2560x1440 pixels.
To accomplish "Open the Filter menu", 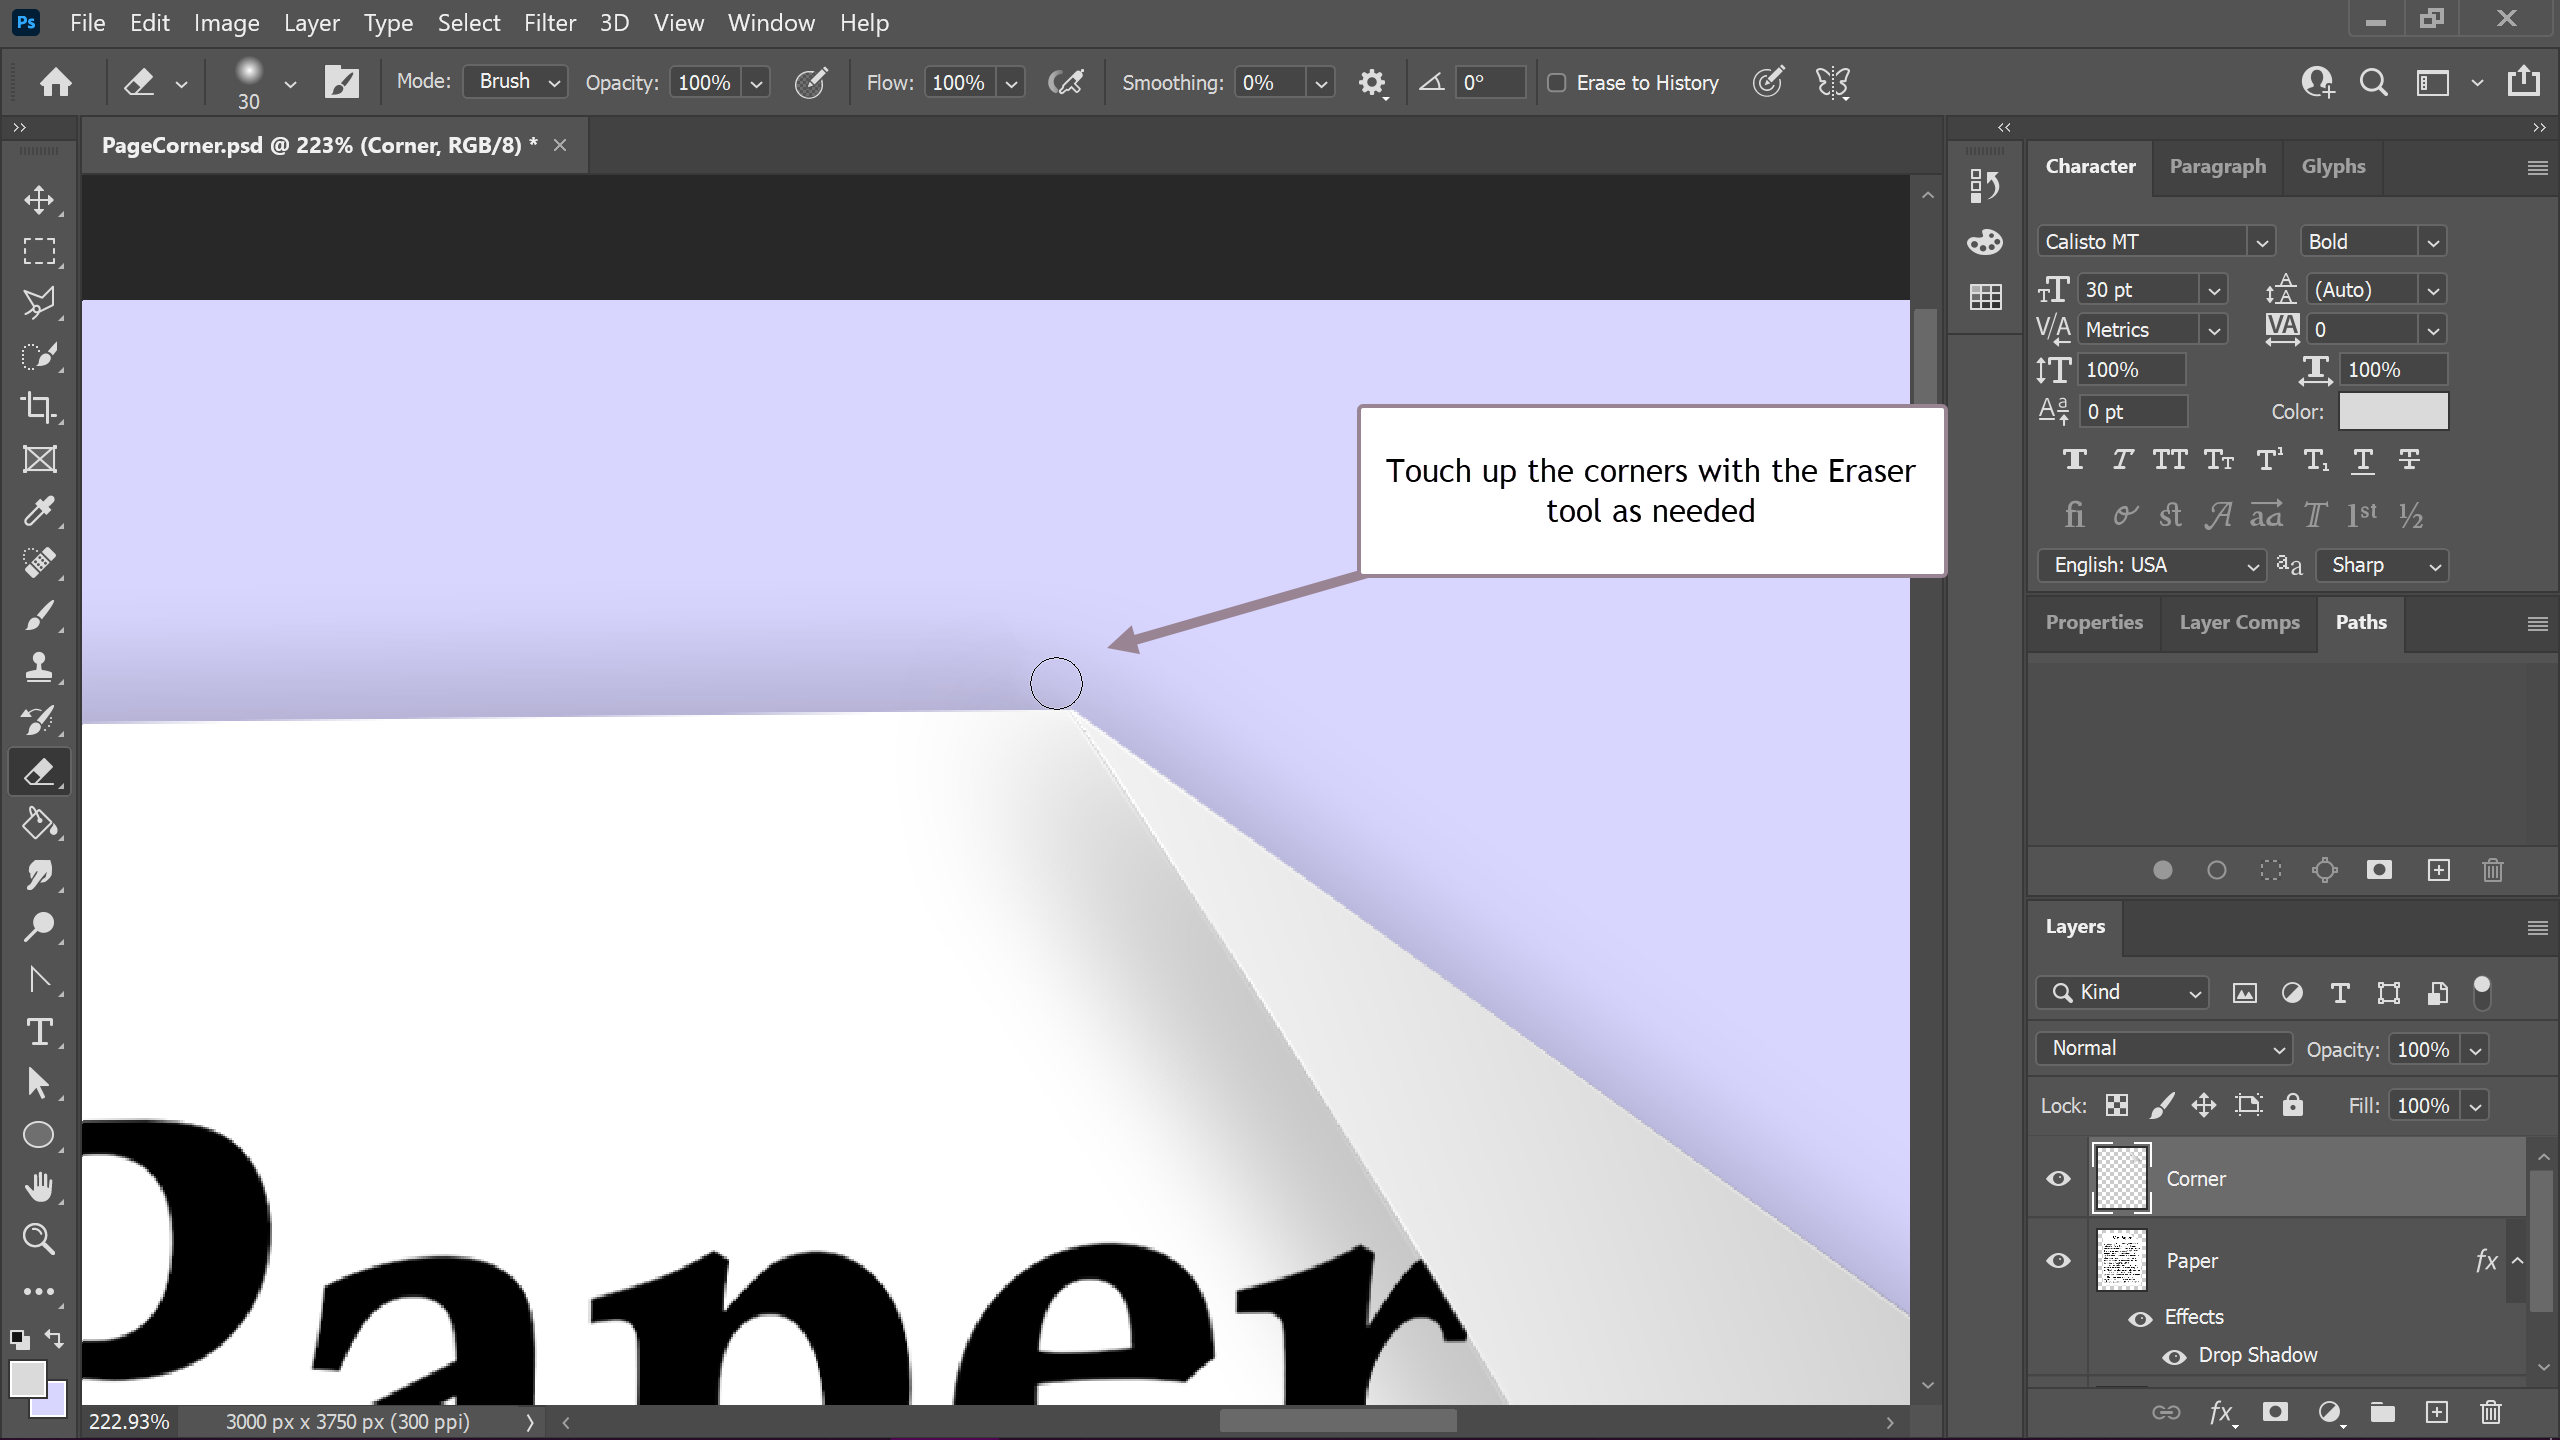I will (549, 22).
